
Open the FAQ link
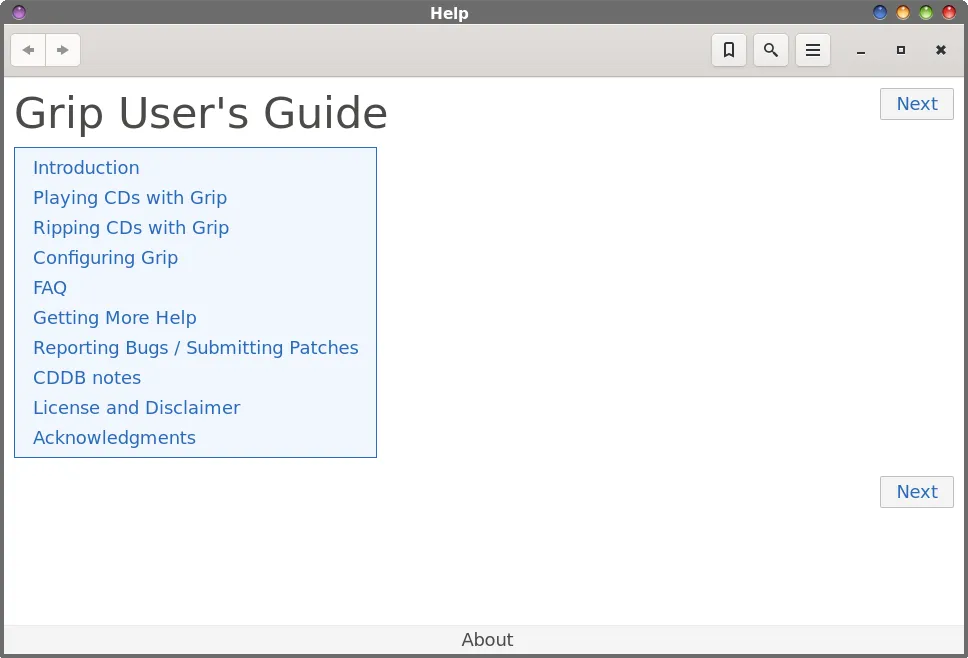(50, 288)
